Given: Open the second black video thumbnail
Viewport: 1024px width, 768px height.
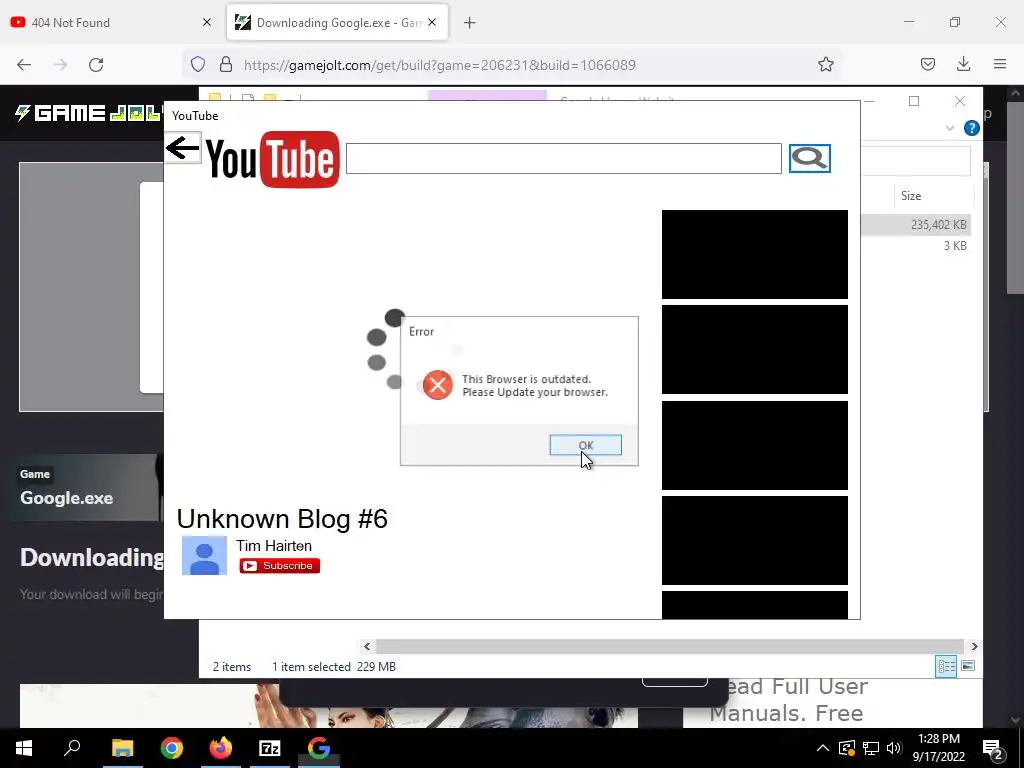Looking at the screenshot, I should [x=755, y=350].
